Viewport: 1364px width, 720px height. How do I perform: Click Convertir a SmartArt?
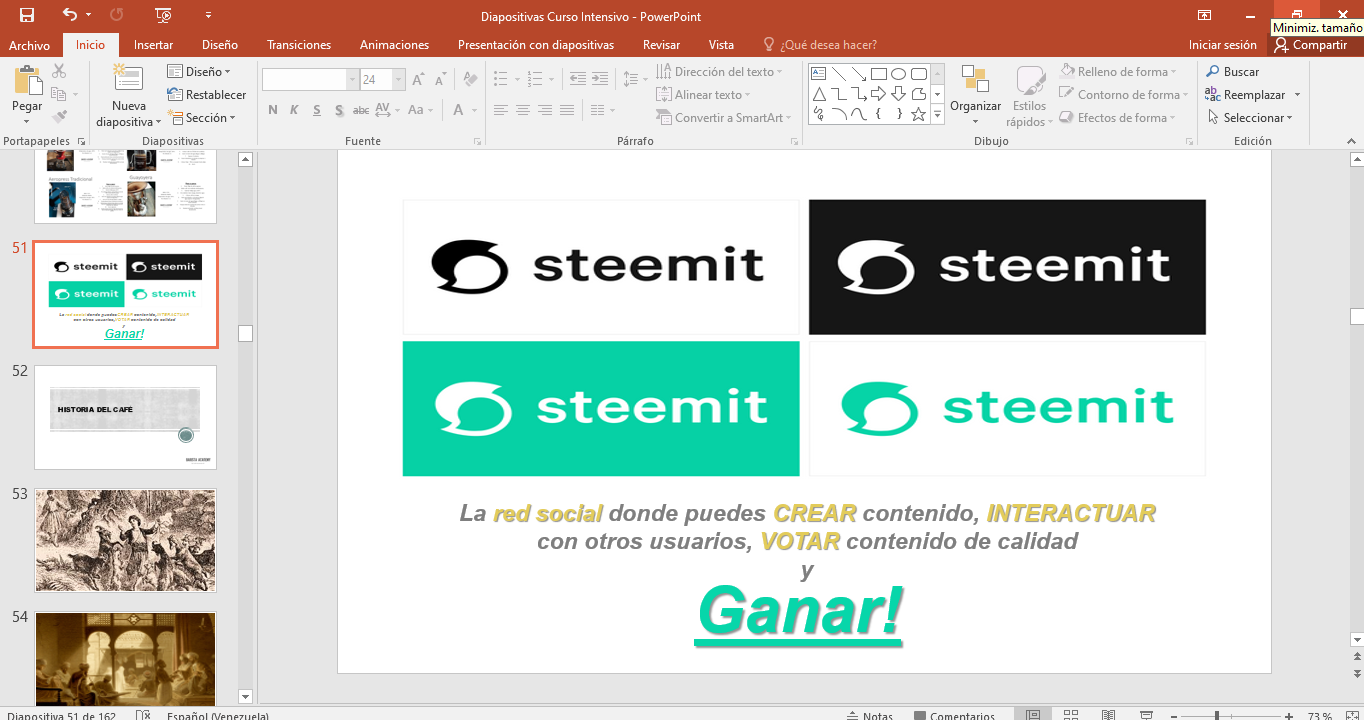(x=724, y=118)
